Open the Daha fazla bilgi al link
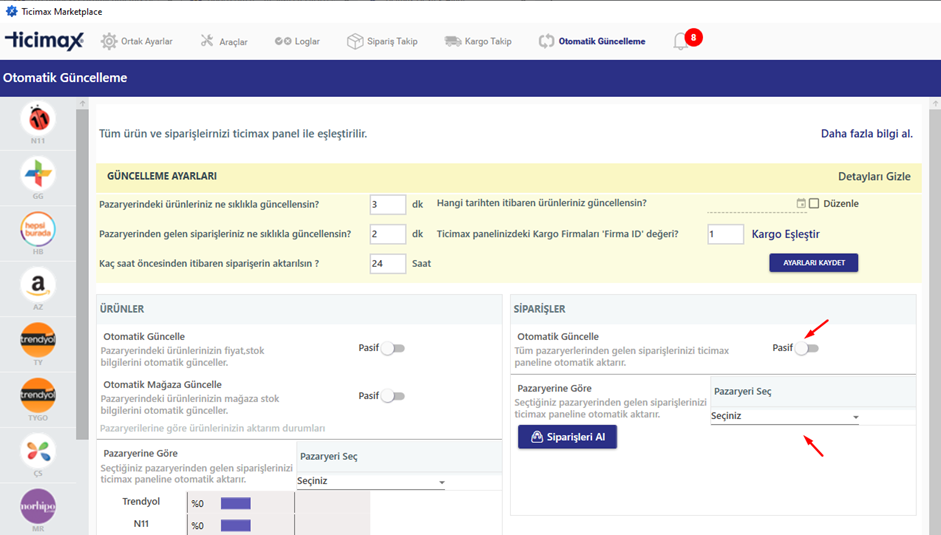 867,133
